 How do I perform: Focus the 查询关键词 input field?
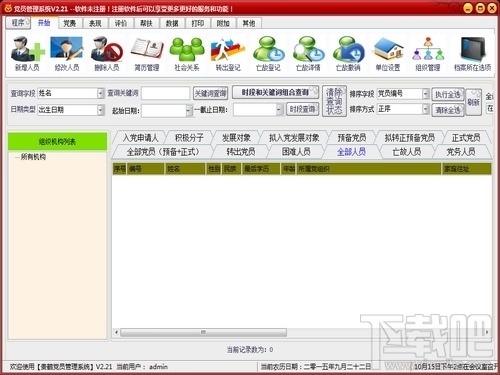(166, 93)
